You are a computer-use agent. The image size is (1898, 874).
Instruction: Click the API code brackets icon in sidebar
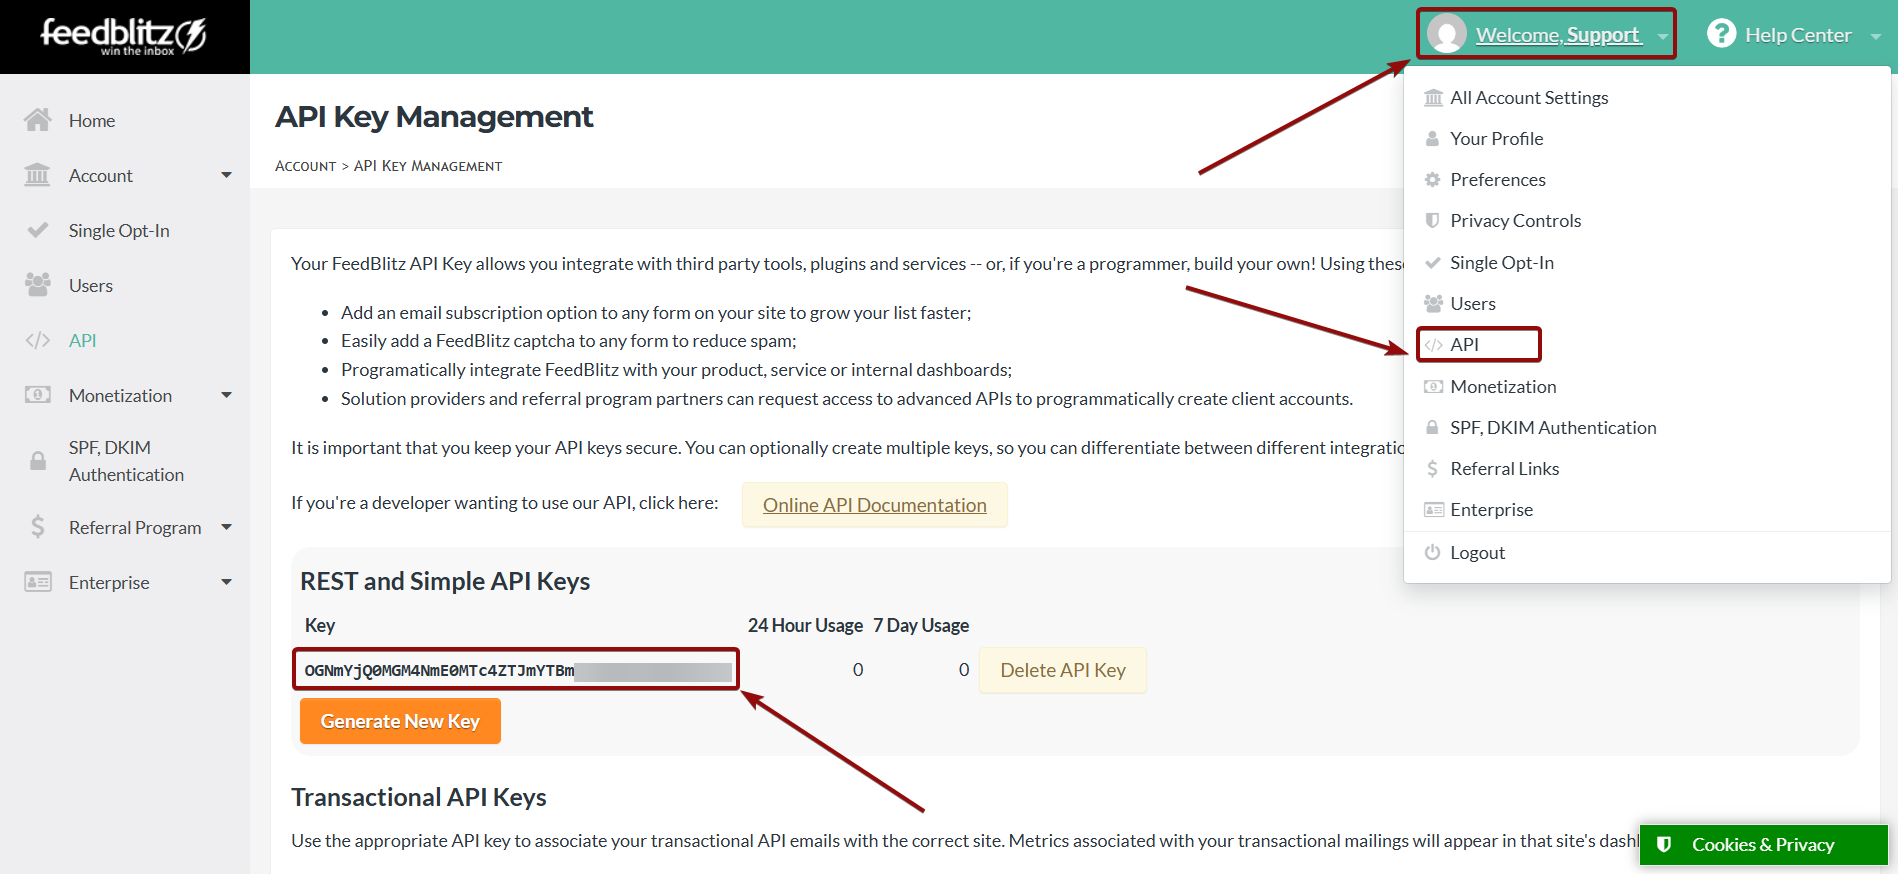(x=38, y=340)
